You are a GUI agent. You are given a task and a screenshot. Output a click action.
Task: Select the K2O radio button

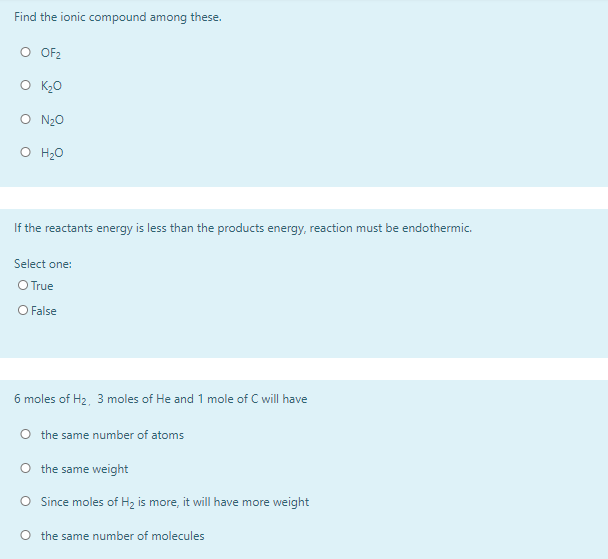coord(26,85)
